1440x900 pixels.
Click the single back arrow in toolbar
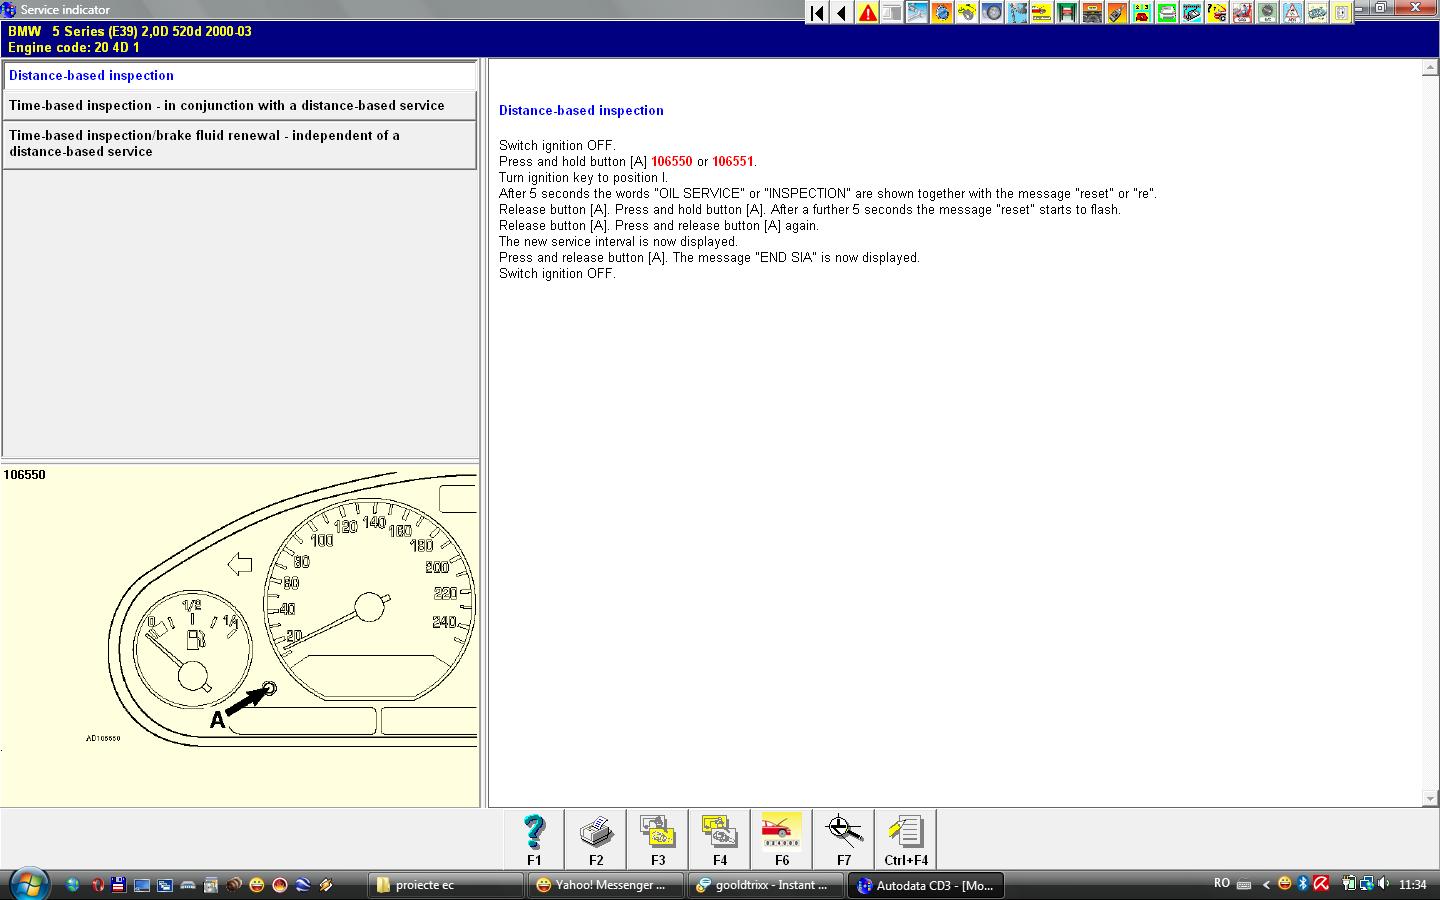click(842, 13)
